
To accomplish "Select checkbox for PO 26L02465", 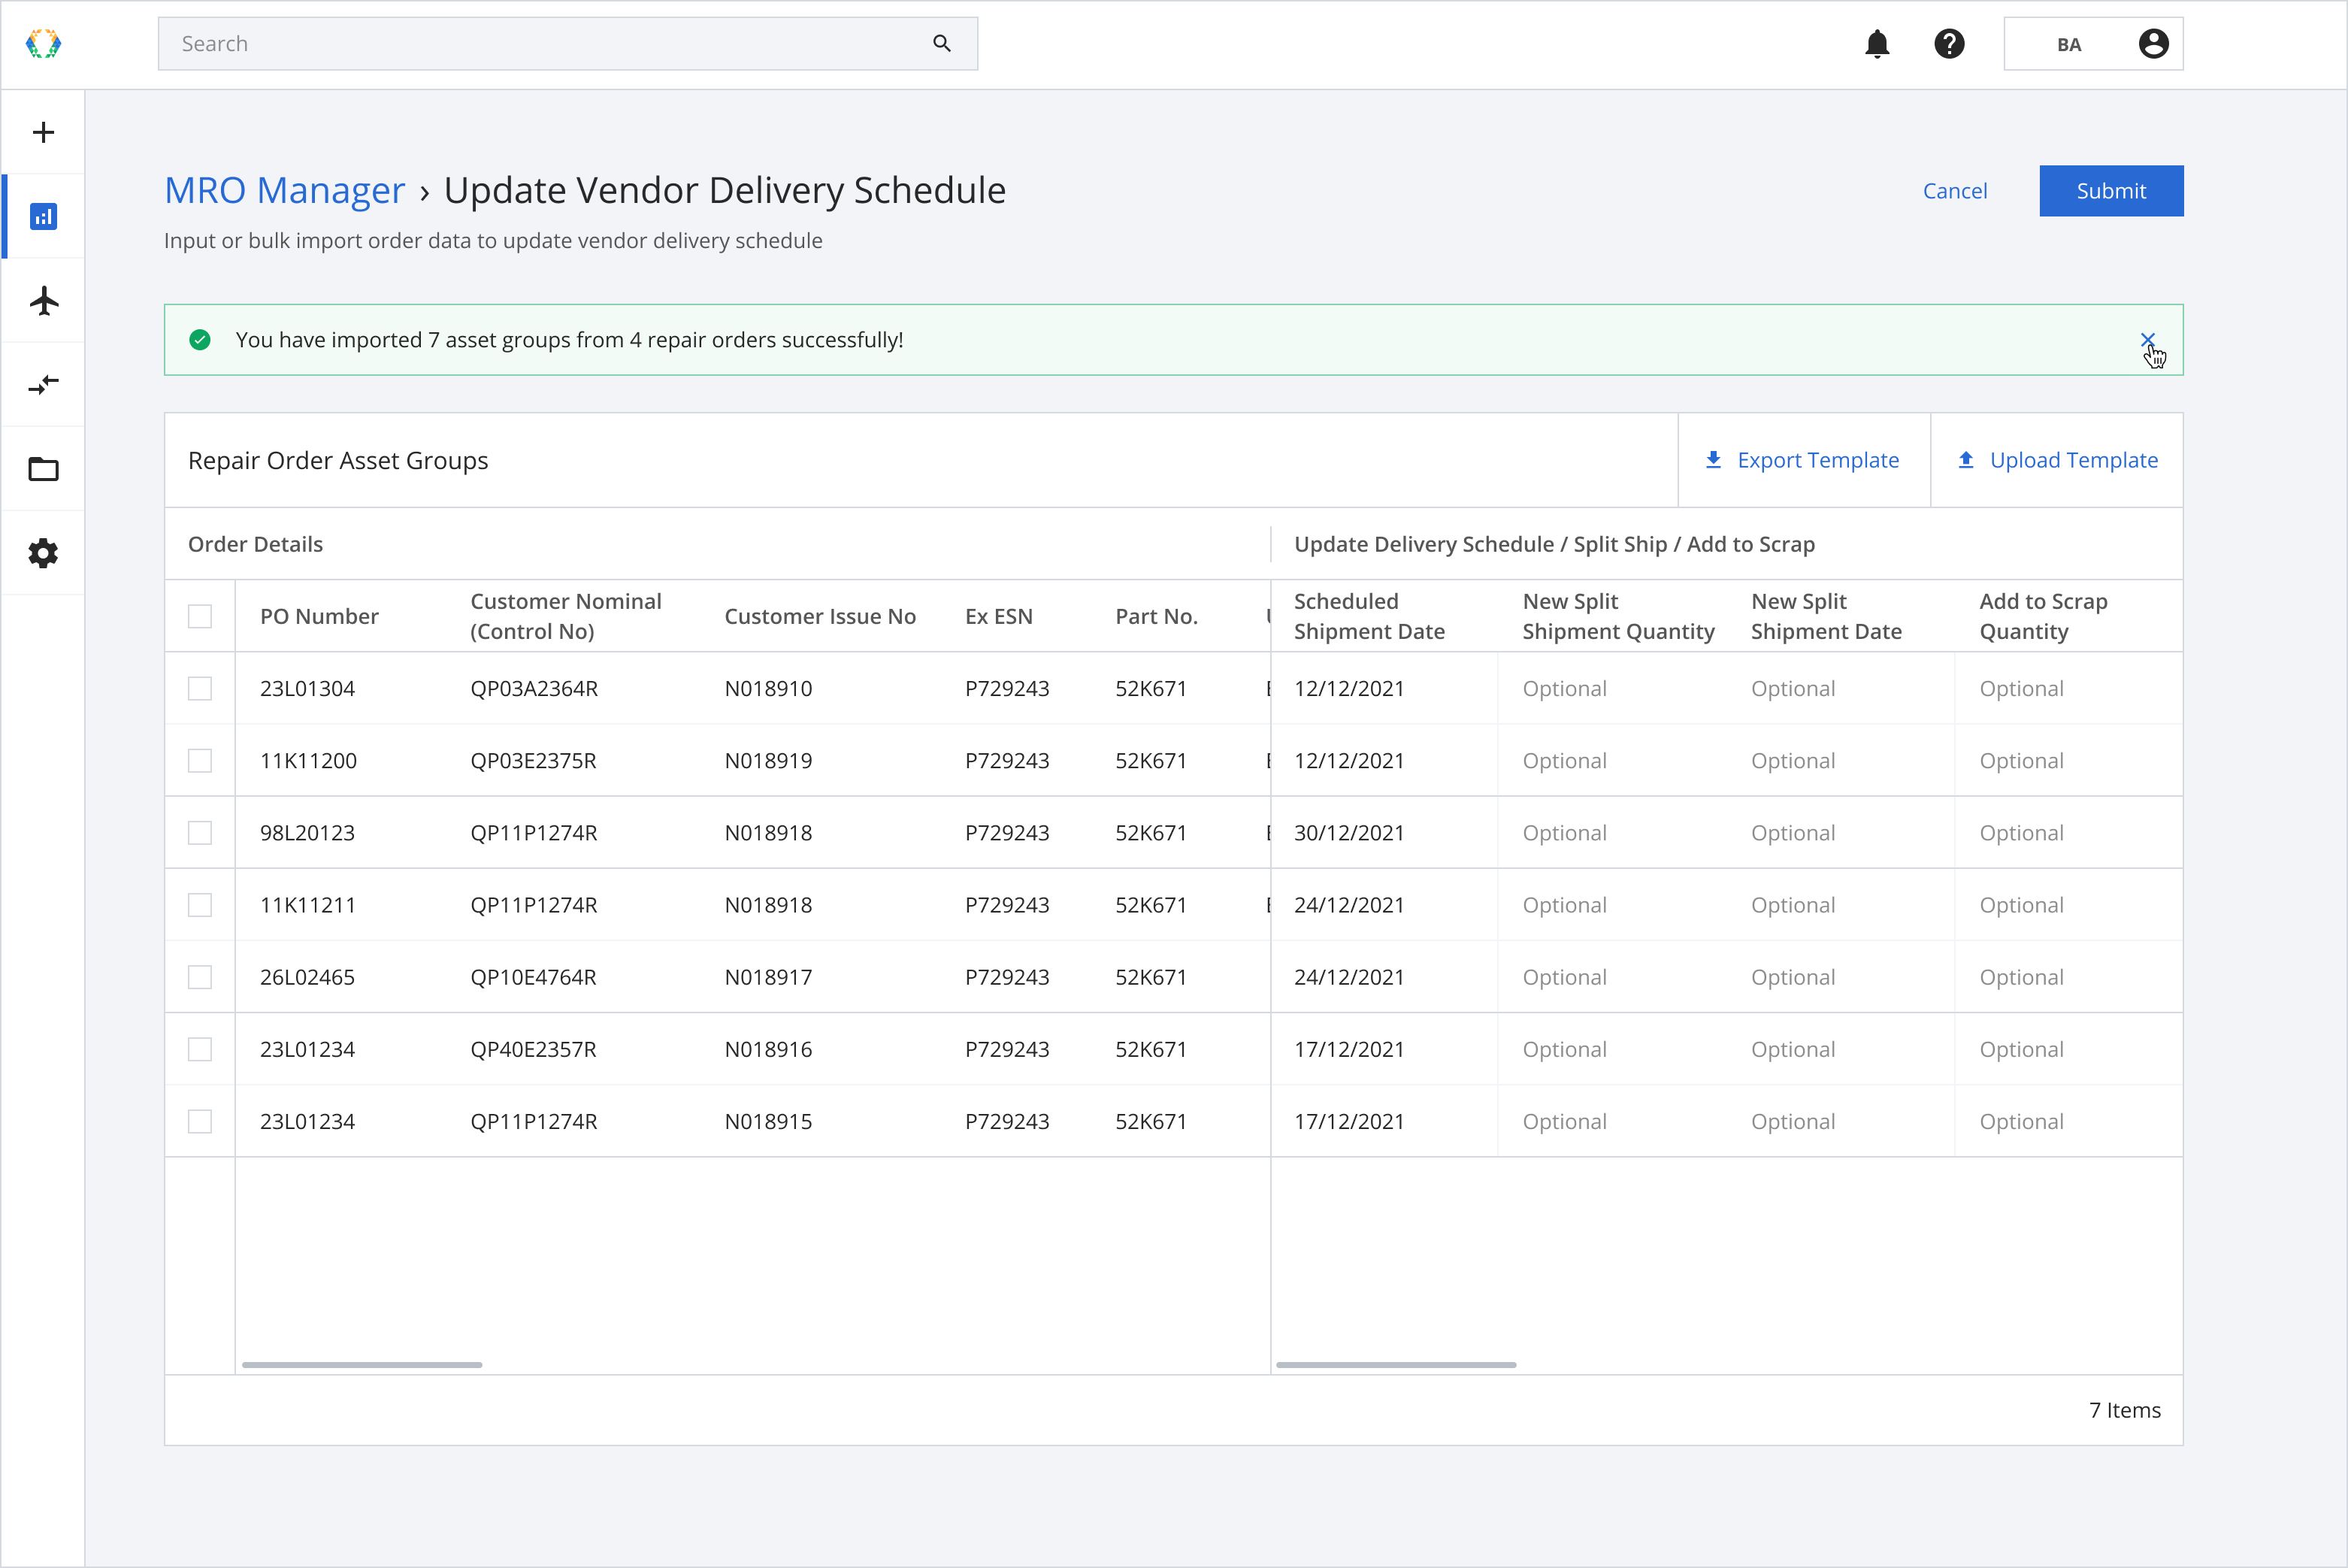I will (x=200, y=977).
